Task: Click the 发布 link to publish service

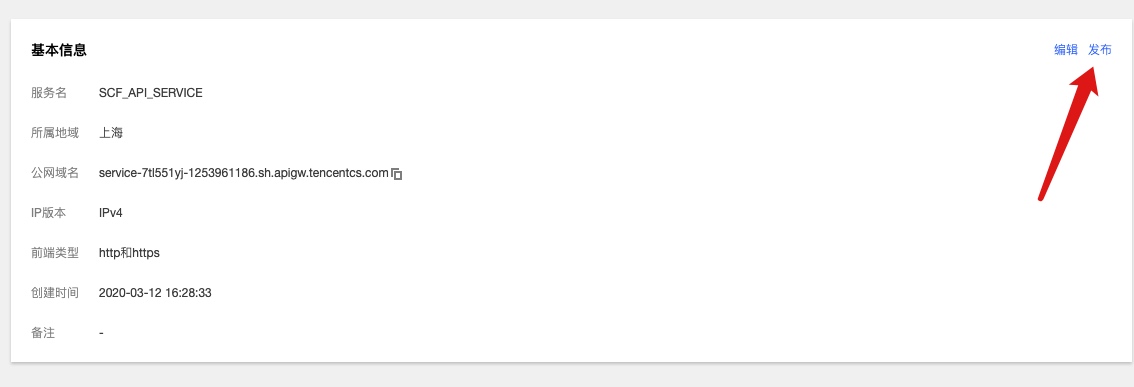Action: click(1100, 50)
